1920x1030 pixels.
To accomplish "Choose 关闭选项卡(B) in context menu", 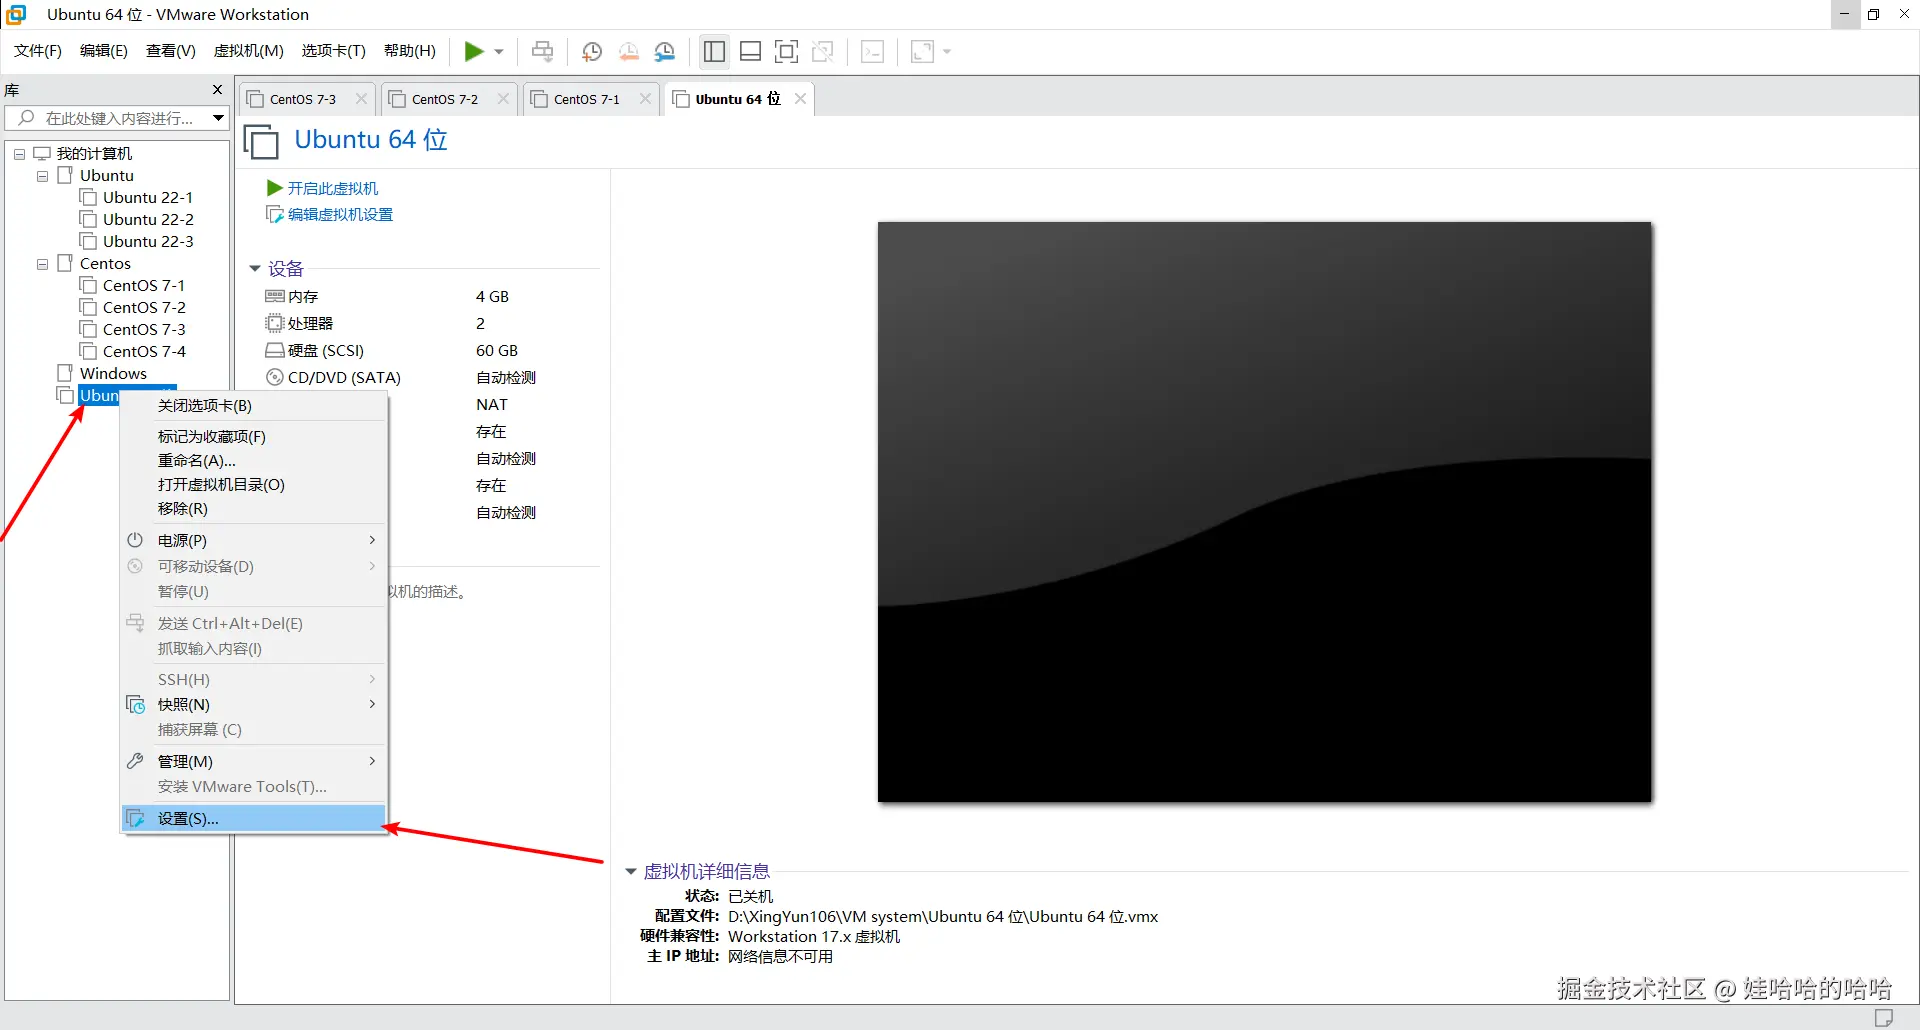I will 253,406.
